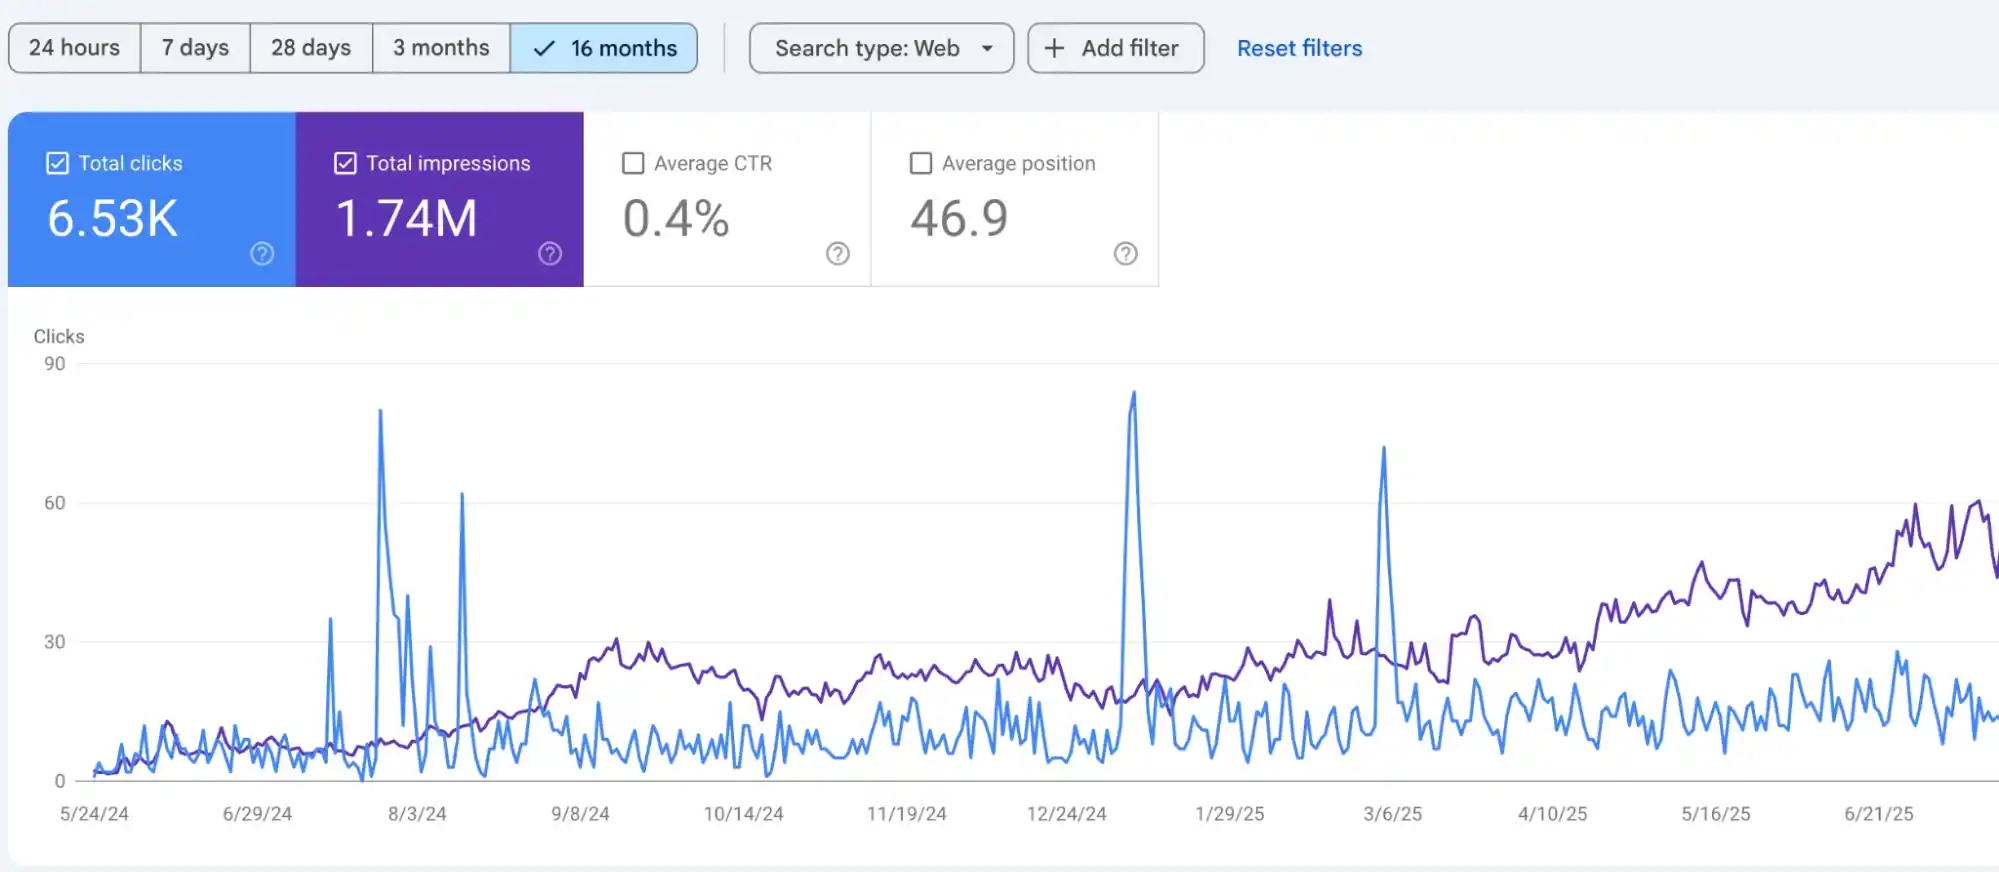
Task: Open the Total impressions help icon
Action: [550, 254]
